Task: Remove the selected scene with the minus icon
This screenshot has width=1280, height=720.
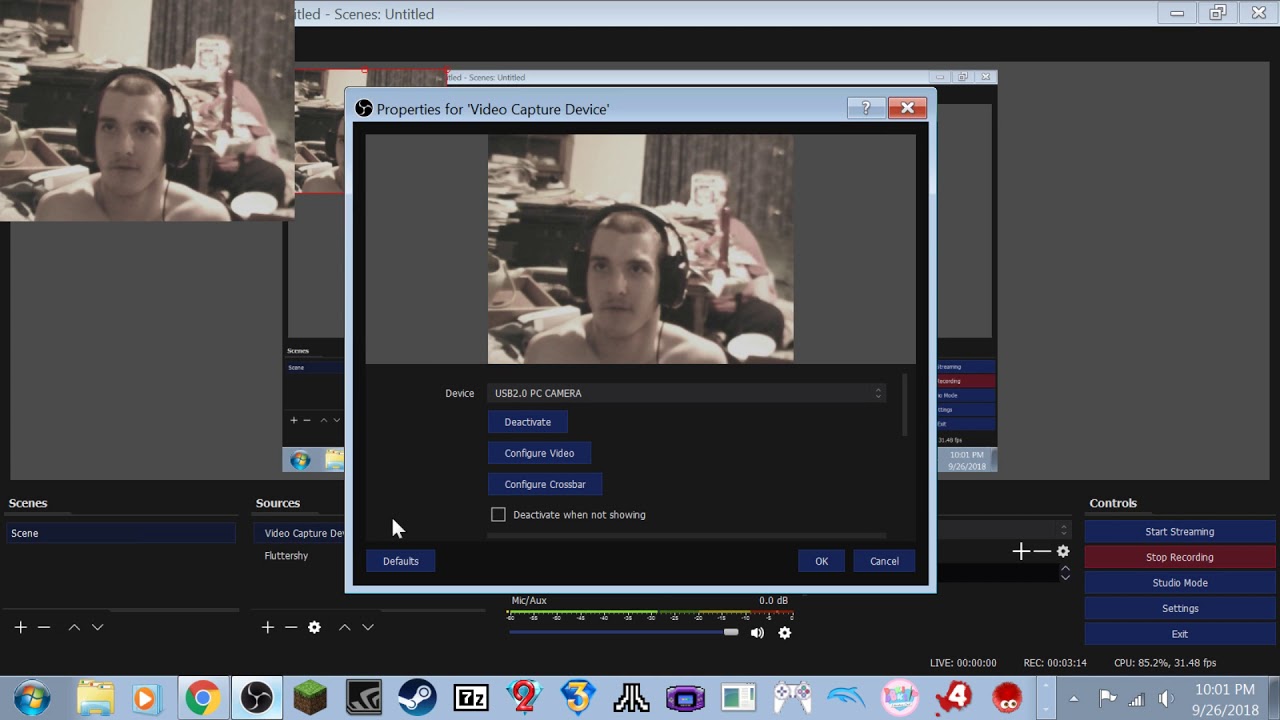Action: click(44, 627)
